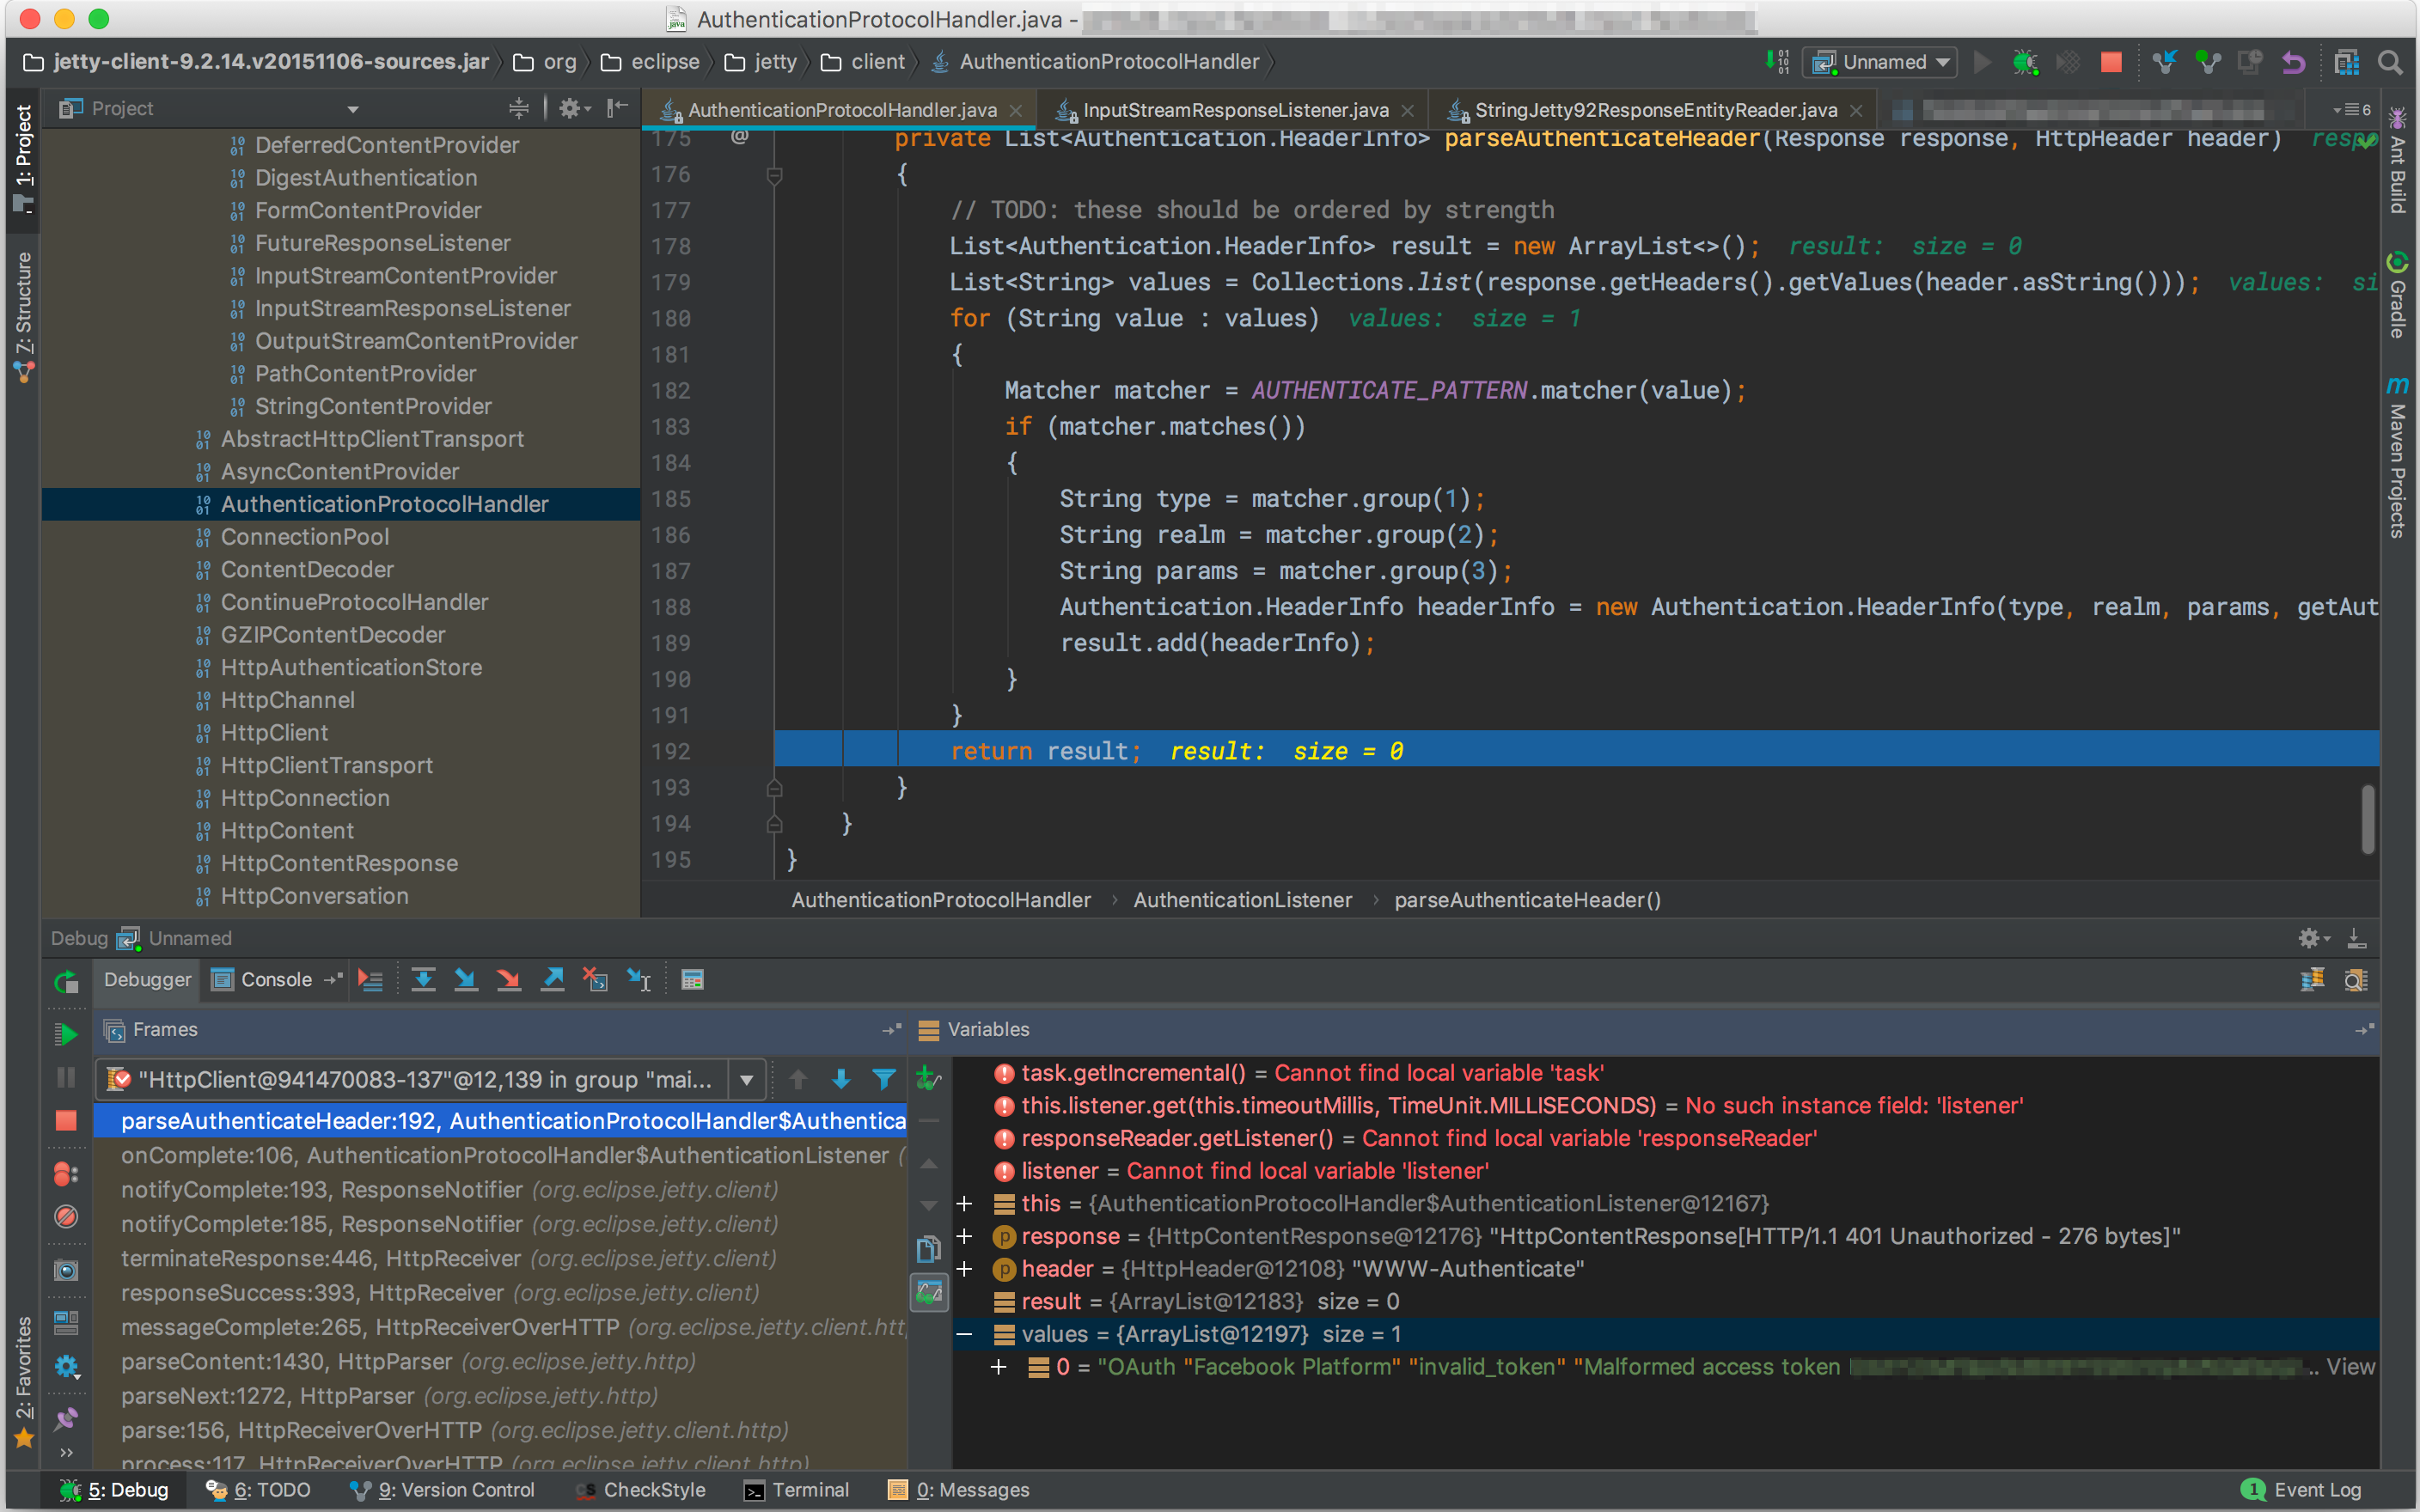Image resolution: width=2420 pixels, height=1512 pixels.
Task: Expand element 0 of values list
Action: click(x=998, y=1367)
